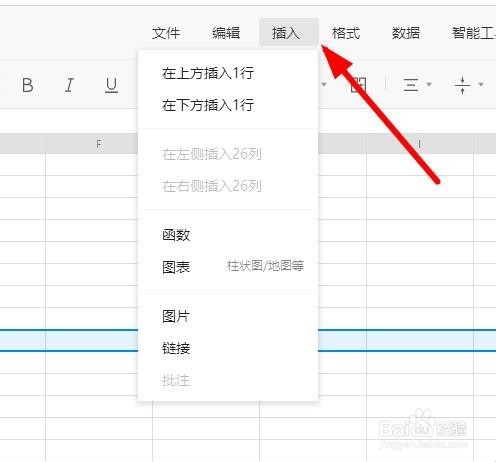Expand the horizontal alignment dropdown arrow
Viewport: 496px width, 462px height.
coord(429,84)
